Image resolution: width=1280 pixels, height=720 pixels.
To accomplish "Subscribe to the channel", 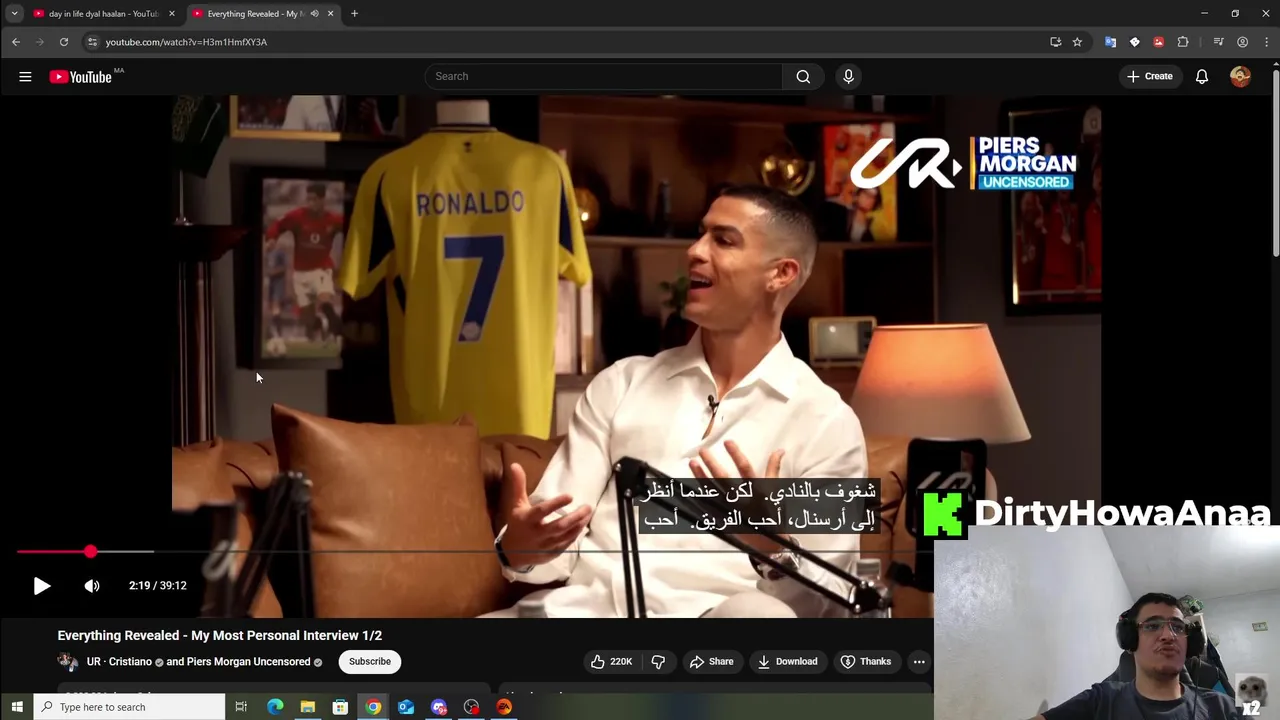I will point(370,661).
